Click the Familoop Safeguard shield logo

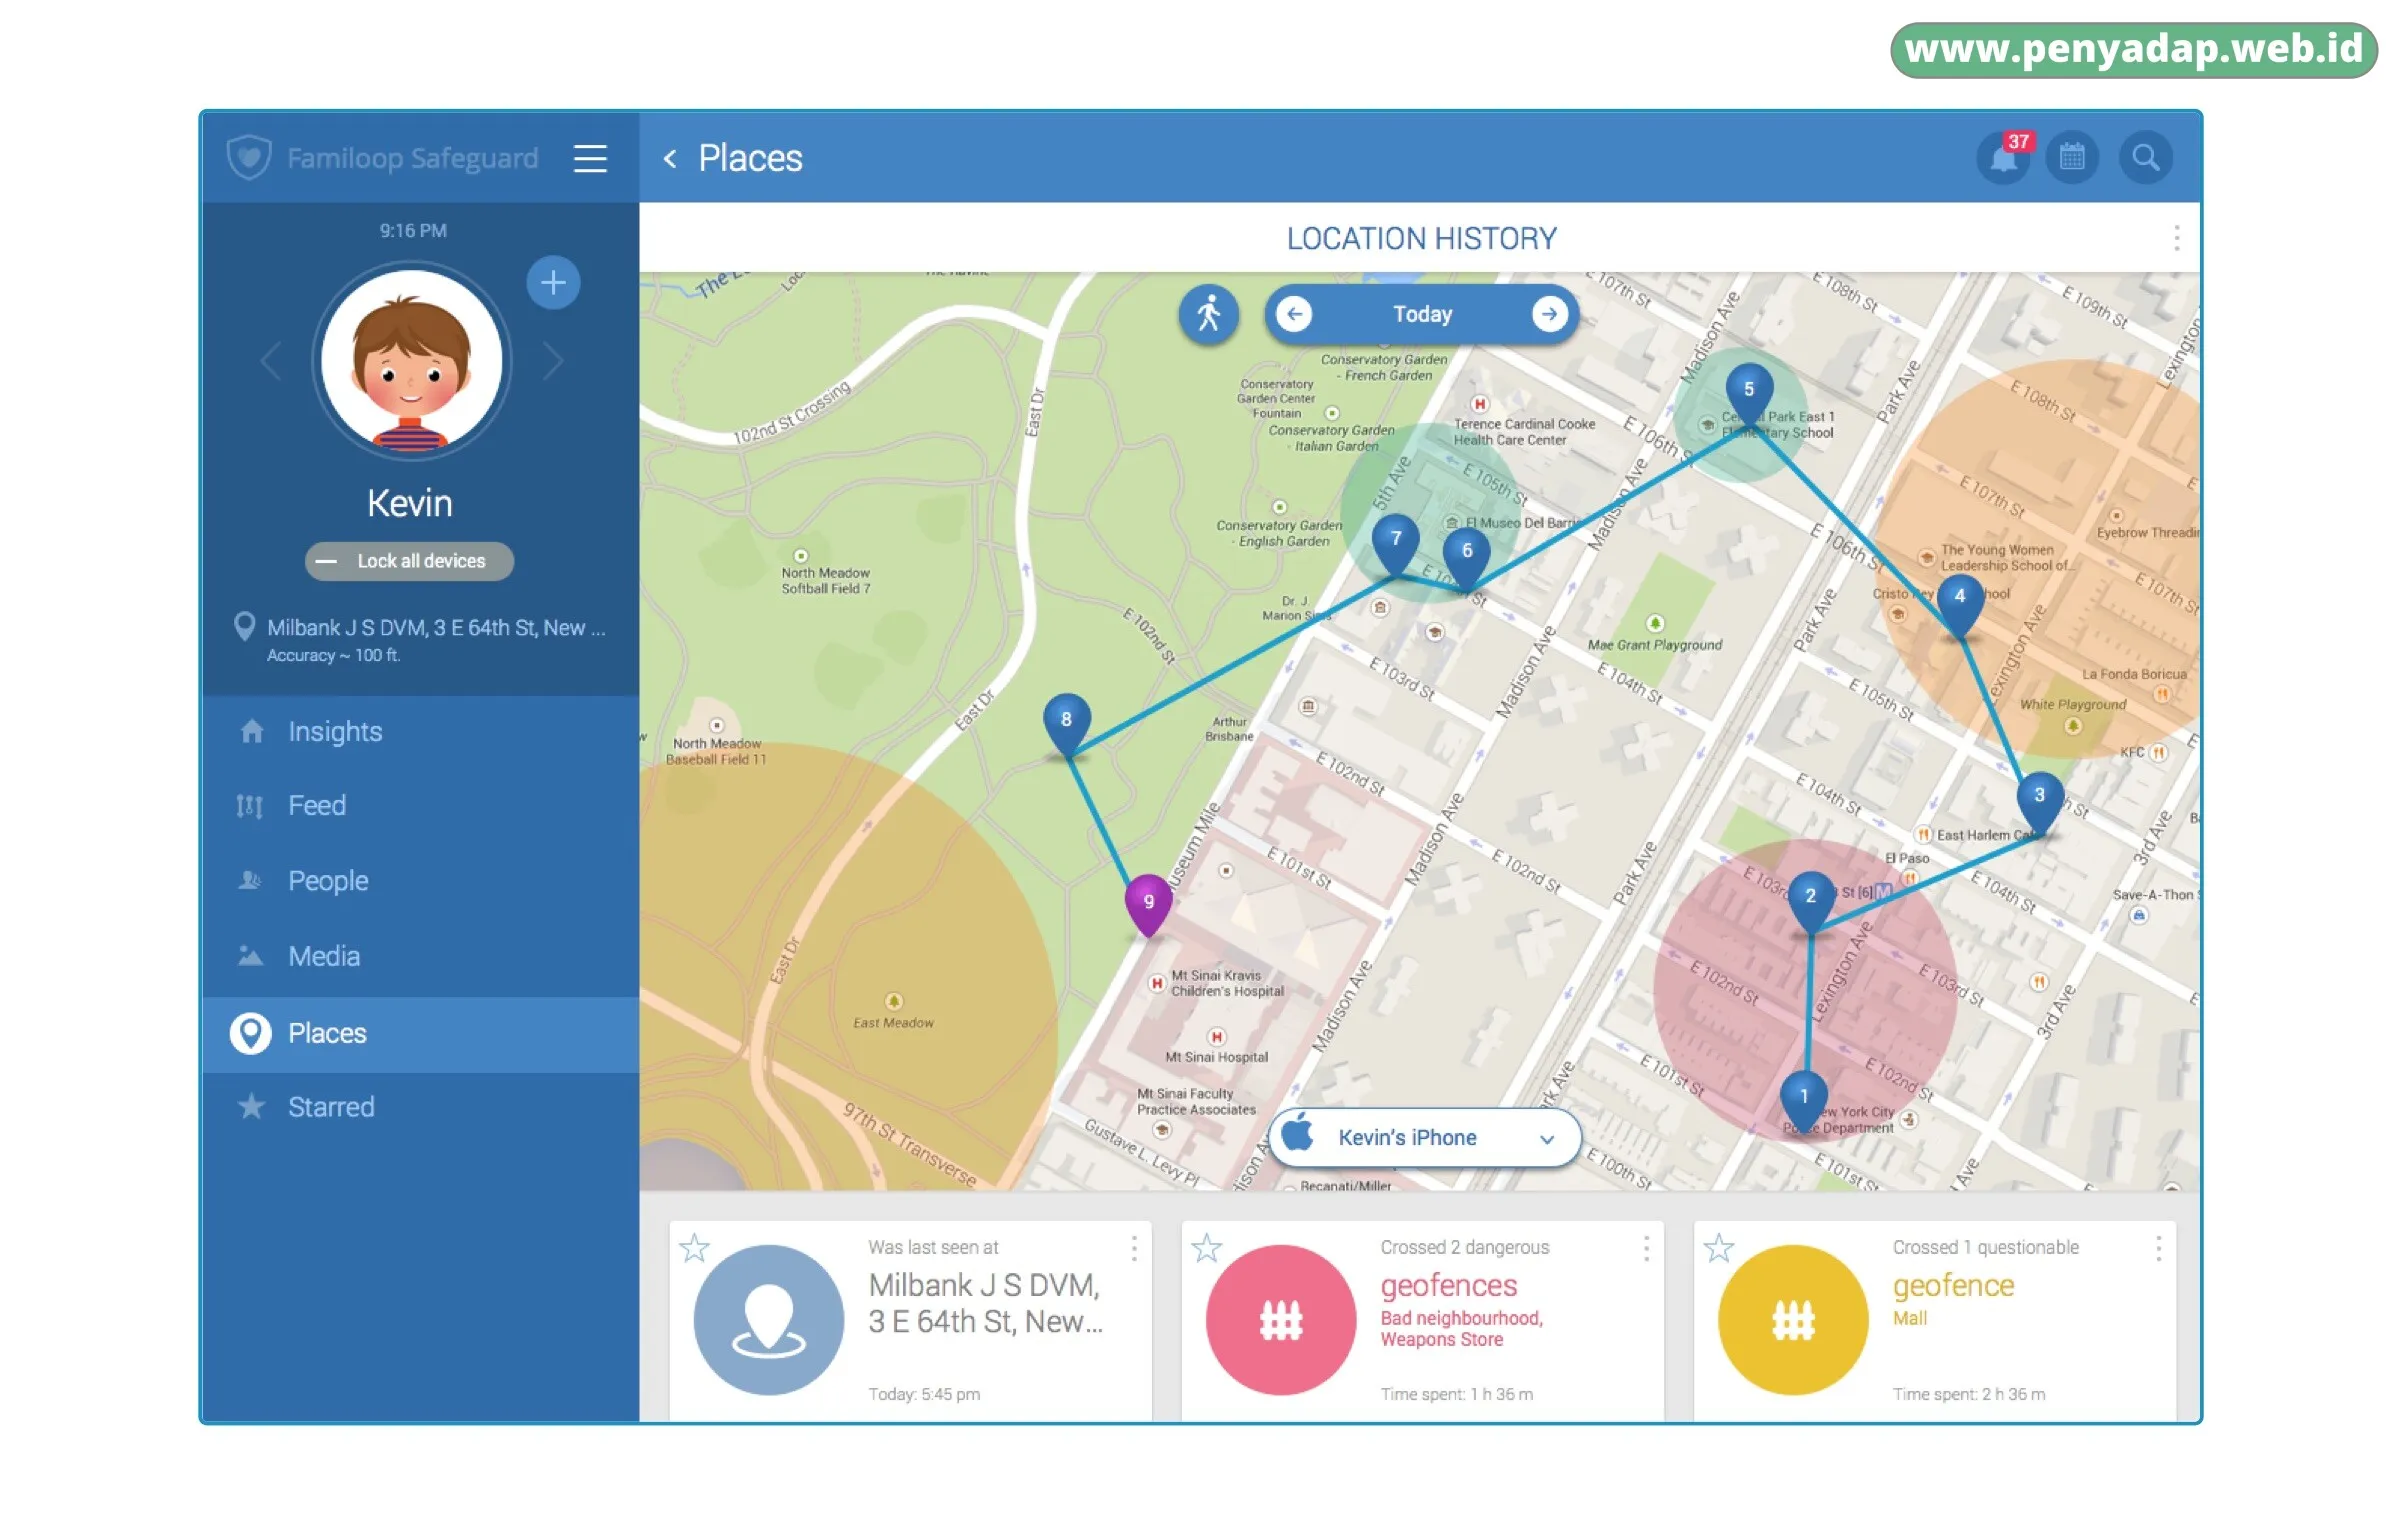[x=248, y=157]
